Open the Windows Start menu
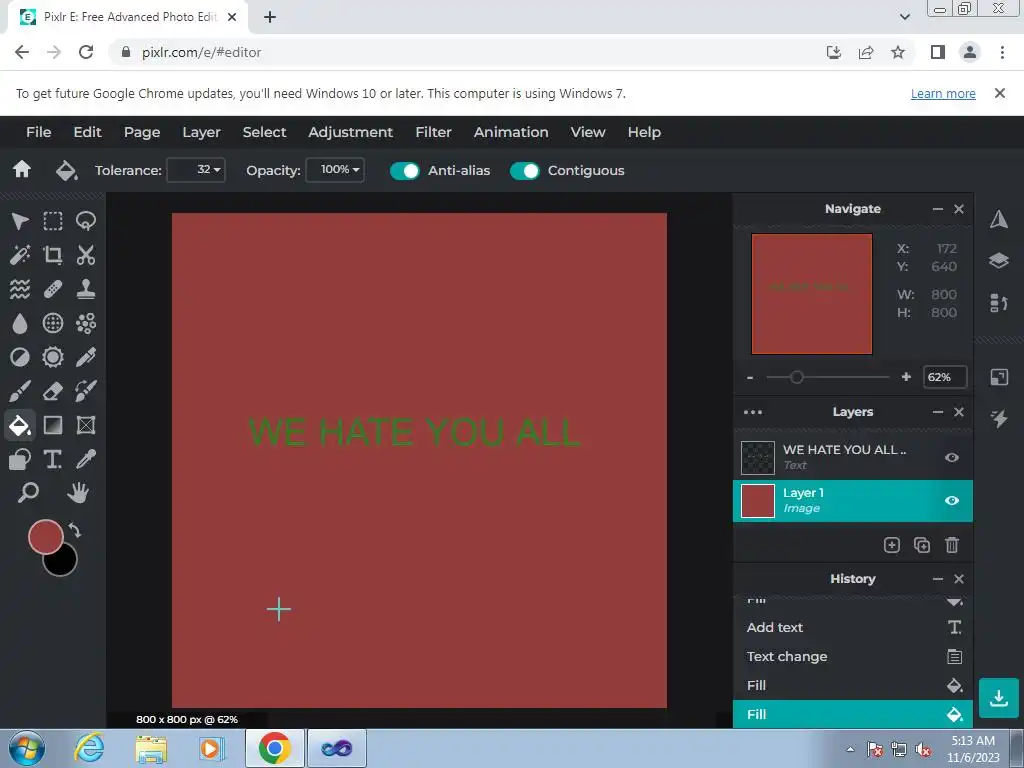Image resolution: width=1024 pixels, height=768 pixels. (x=27, y=748)
